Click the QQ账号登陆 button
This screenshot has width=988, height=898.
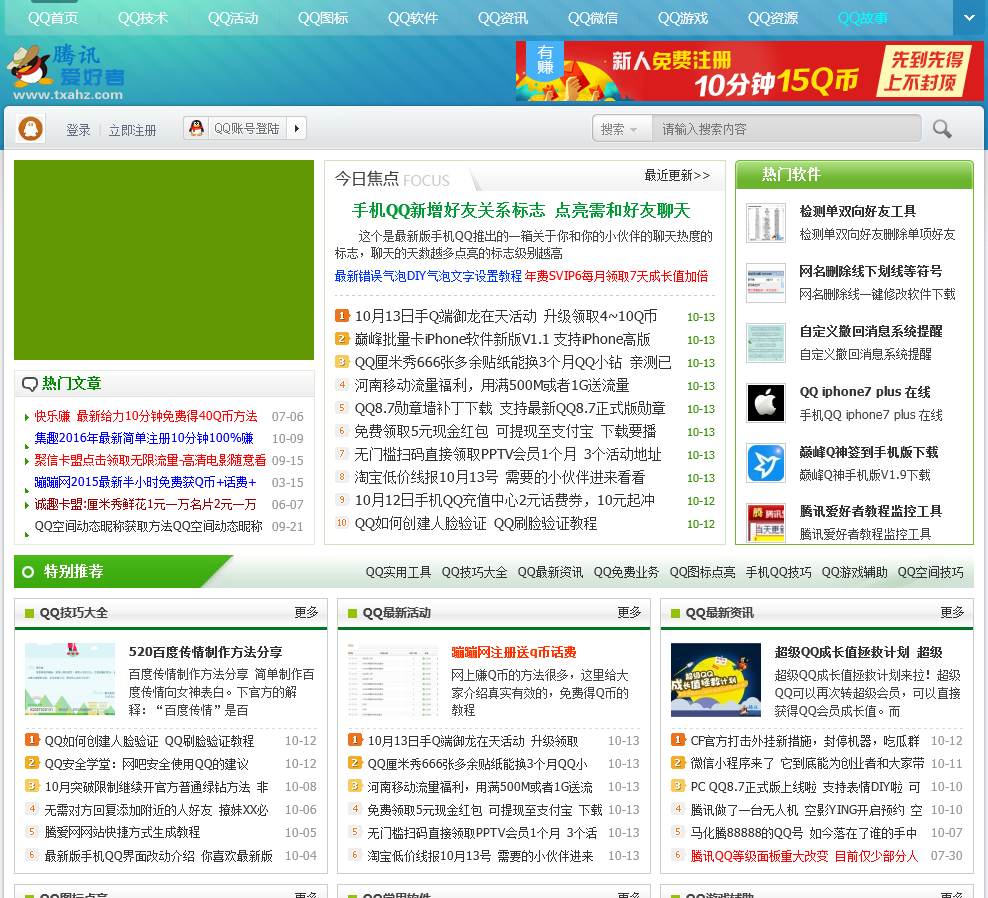pyautogui.click(x=246, y=129)
